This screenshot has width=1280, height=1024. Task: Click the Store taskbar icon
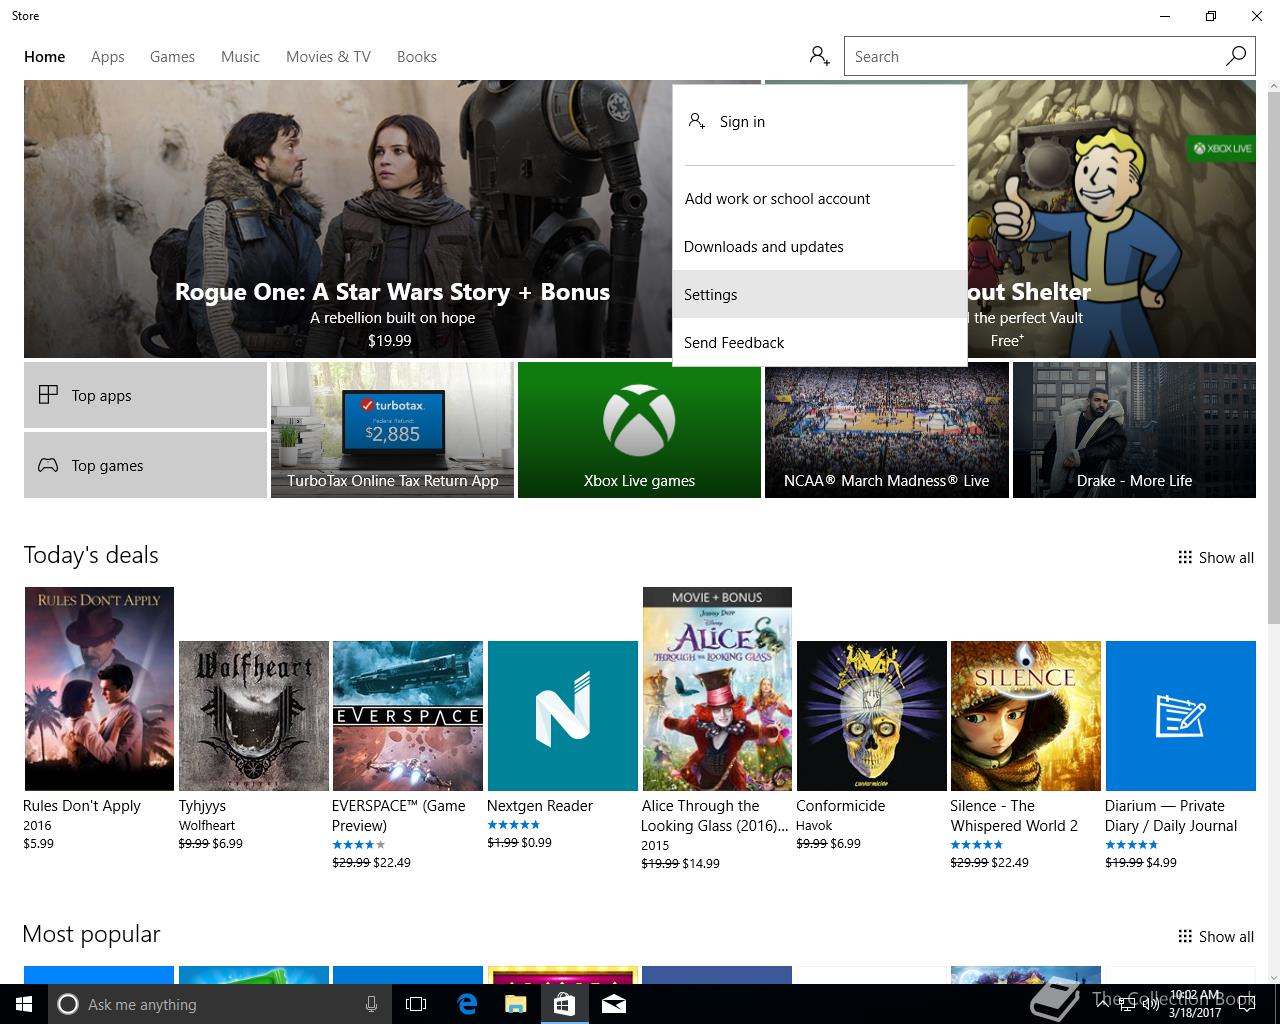pos(564,1004)
